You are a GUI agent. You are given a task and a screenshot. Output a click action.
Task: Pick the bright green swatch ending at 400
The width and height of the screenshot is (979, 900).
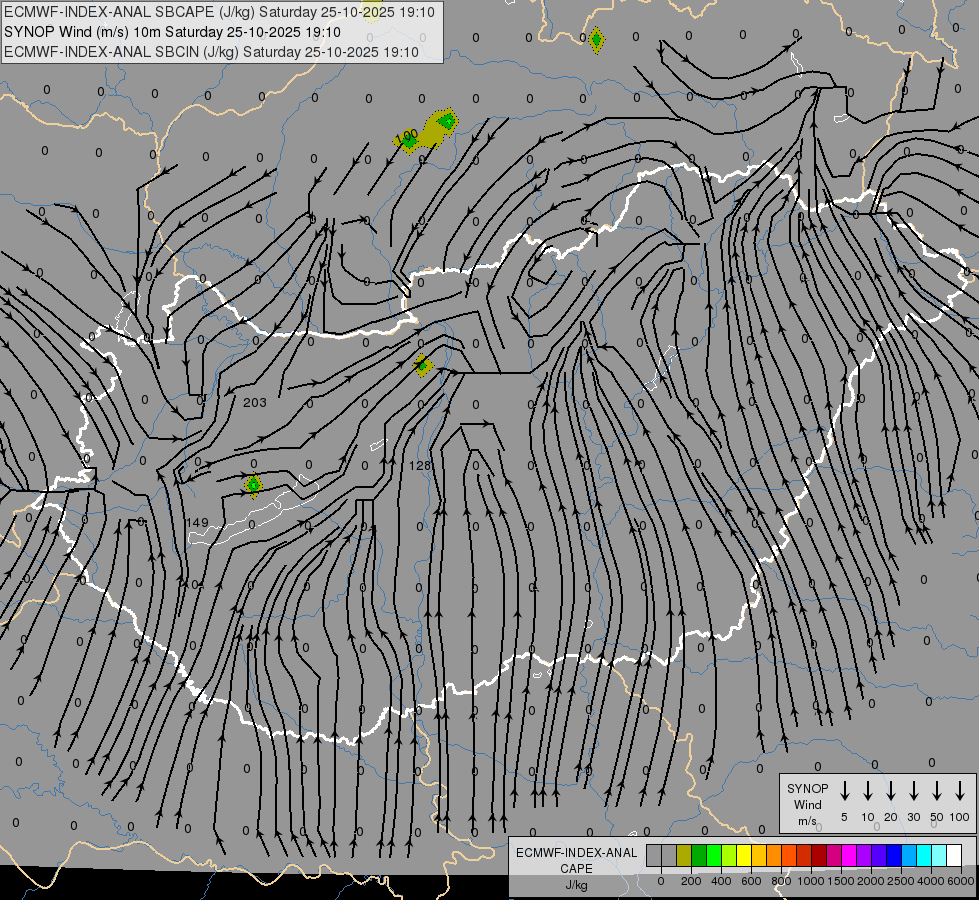(714, 856)
